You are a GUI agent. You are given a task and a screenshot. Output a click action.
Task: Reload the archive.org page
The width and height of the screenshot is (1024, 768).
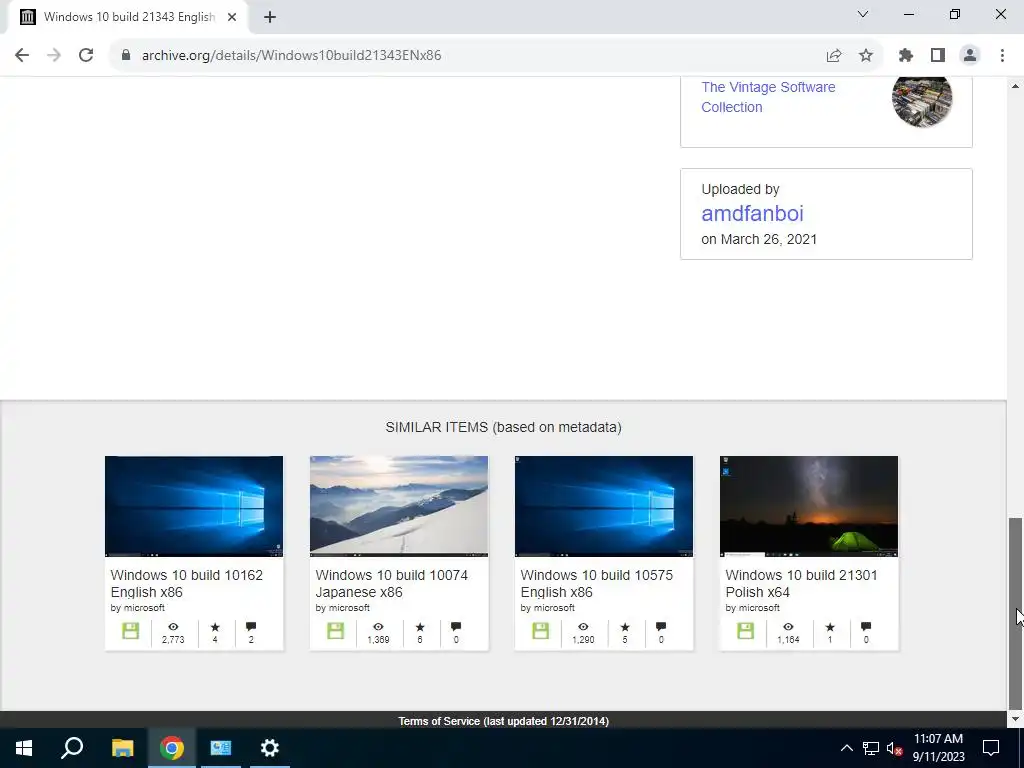pyautogui.click(x=86, y=55)
